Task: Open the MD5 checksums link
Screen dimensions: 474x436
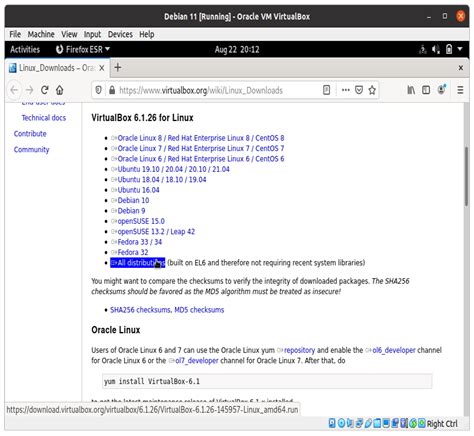Action: [x=199, y=310]
